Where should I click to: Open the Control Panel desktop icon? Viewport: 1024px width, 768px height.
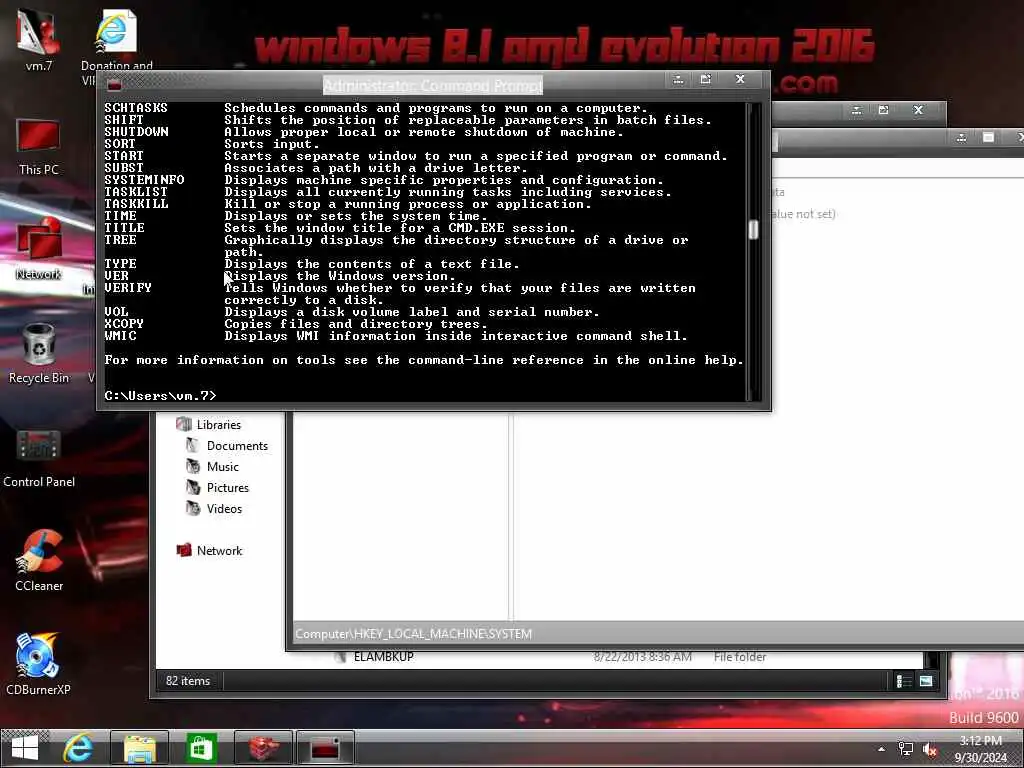click(x=39, y=458)
